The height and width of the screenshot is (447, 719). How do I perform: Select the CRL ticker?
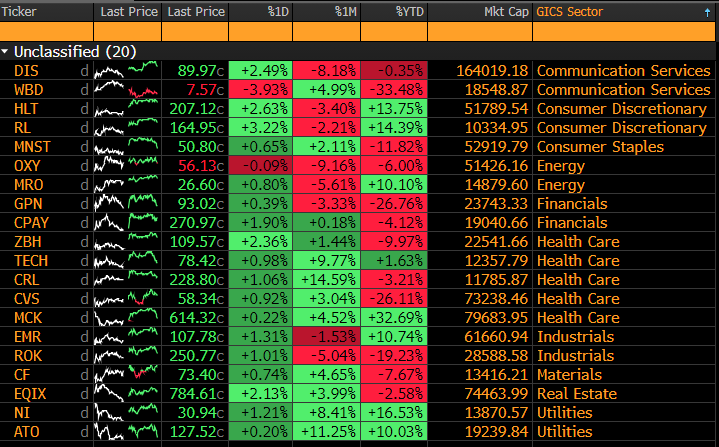click(x=26, y=280)
